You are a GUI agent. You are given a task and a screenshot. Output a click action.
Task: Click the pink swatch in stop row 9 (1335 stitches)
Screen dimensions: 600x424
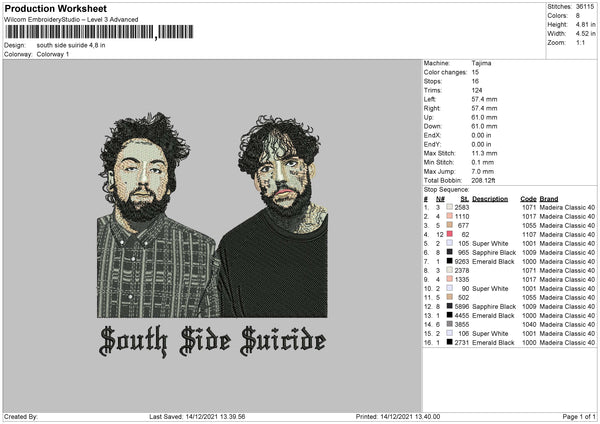pyautogui.click(x=450, y=279)
